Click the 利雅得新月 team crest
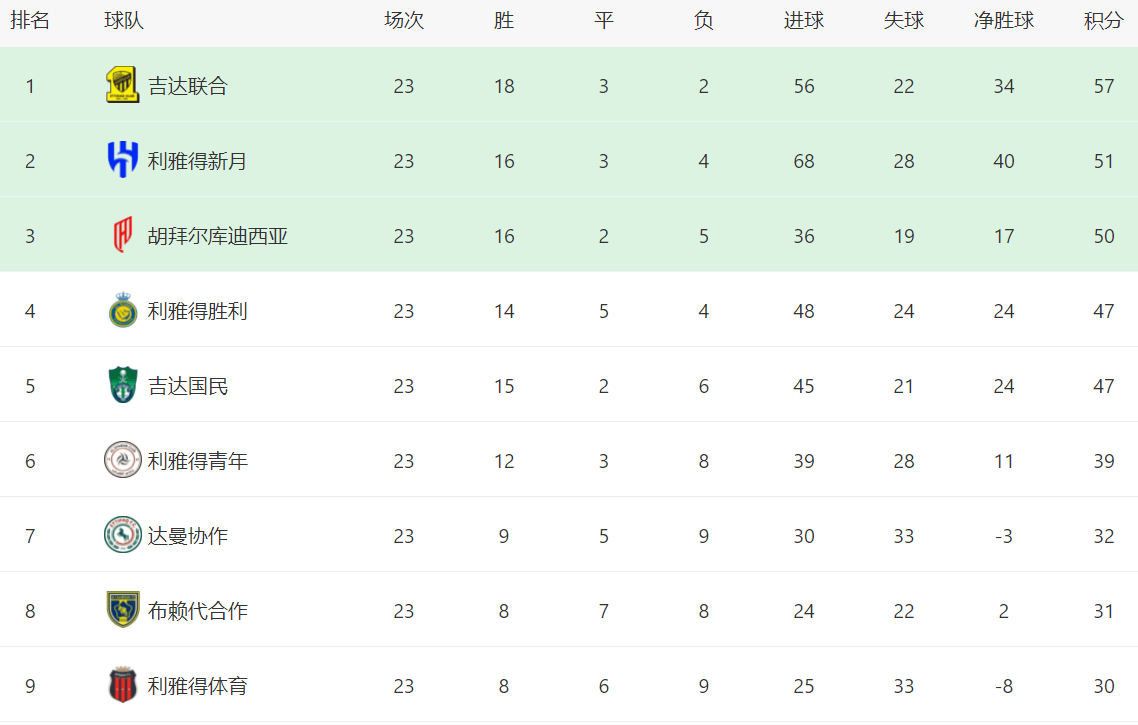The width and height of the screenshot is (1138, 725). [x=122, y=161]
